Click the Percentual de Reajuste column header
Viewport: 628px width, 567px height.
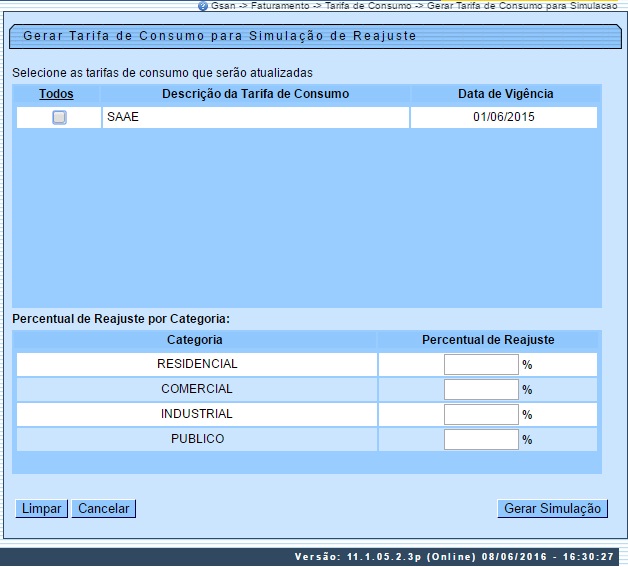click(488, 340)
